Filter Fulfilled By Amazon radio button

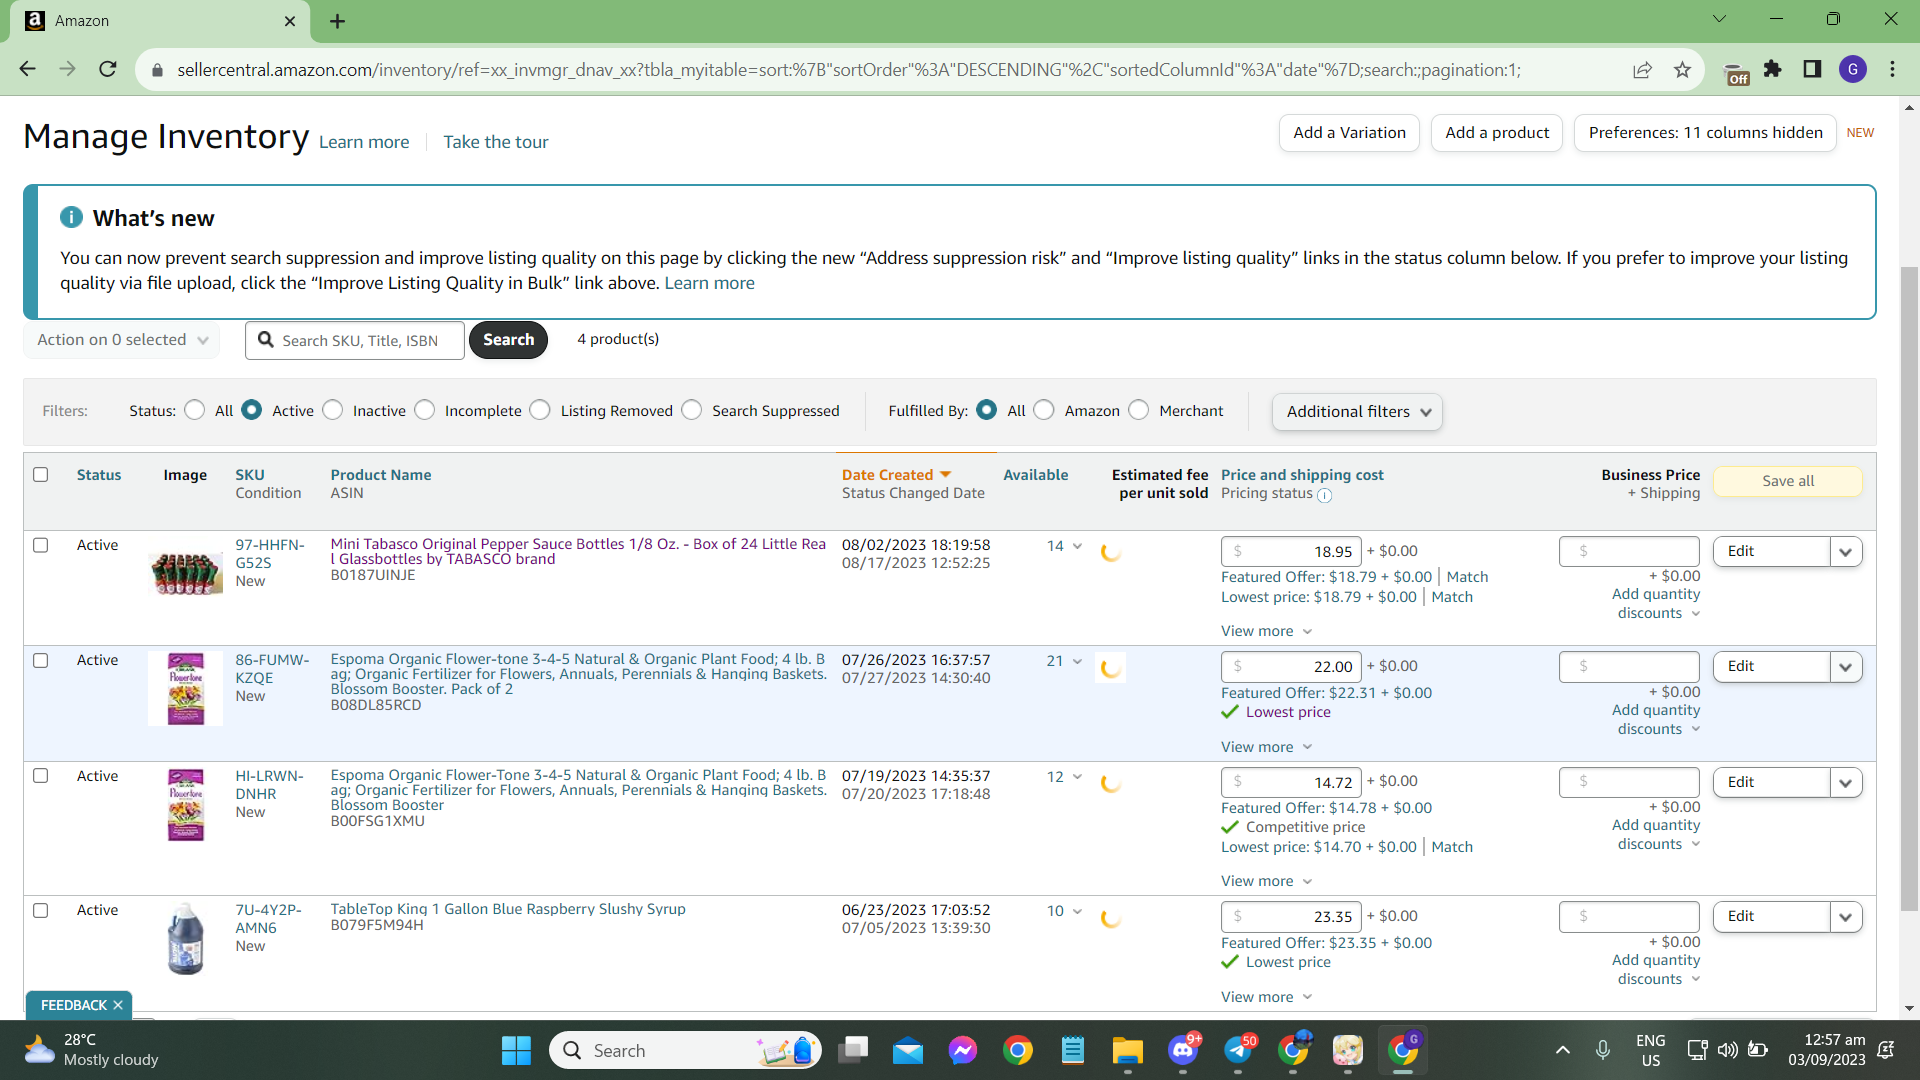pyautogui.click(x=1044, y=410)
